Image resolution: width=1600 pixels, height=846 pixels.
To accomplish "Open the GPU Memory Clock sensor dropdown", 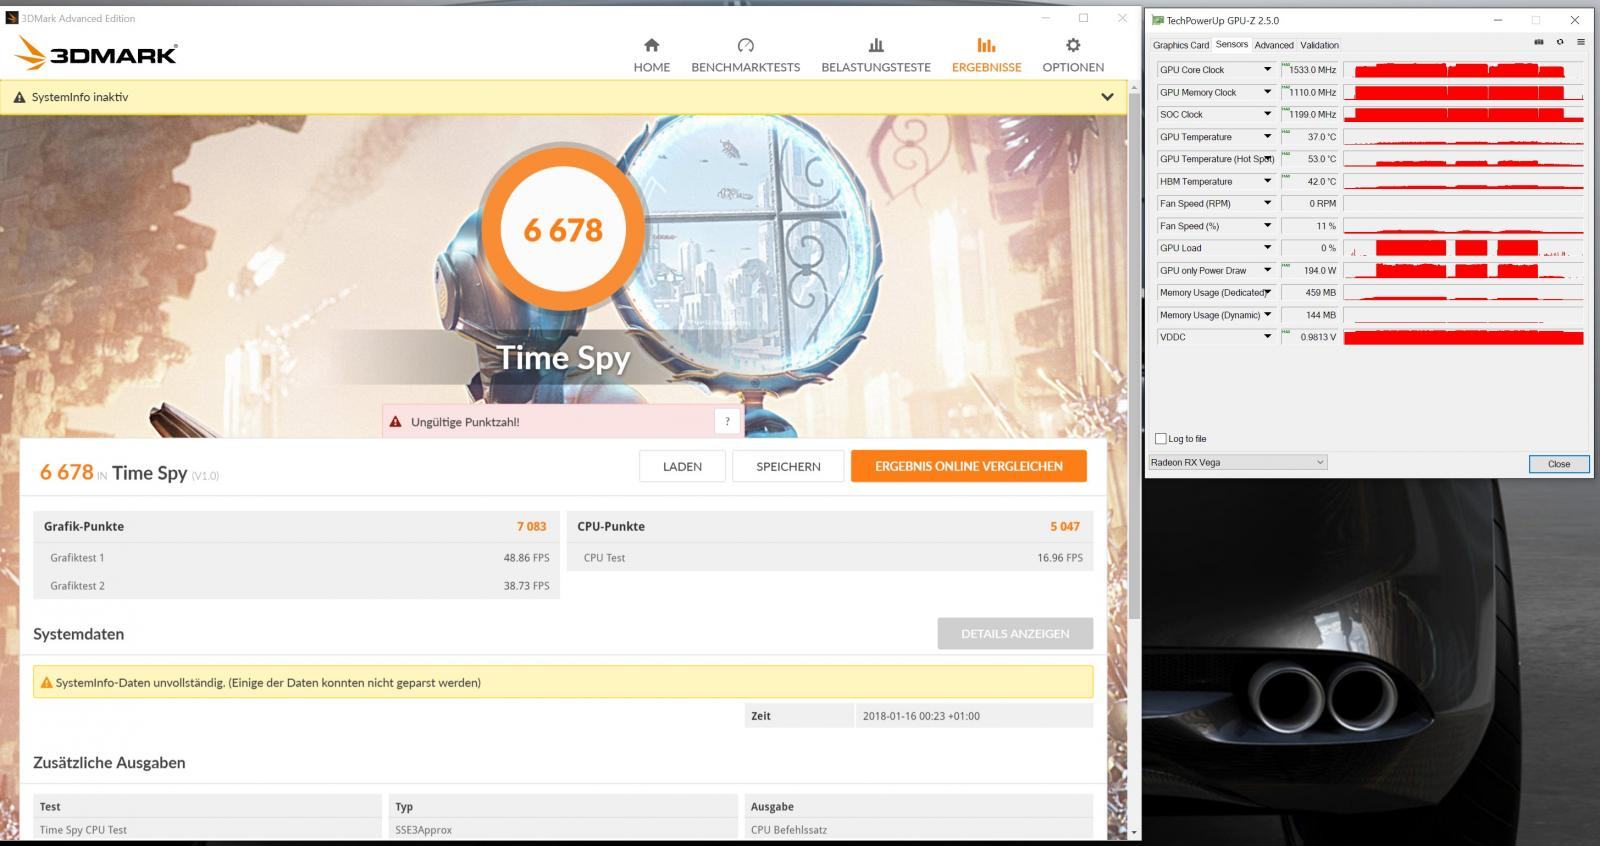I will (1267, 92).
